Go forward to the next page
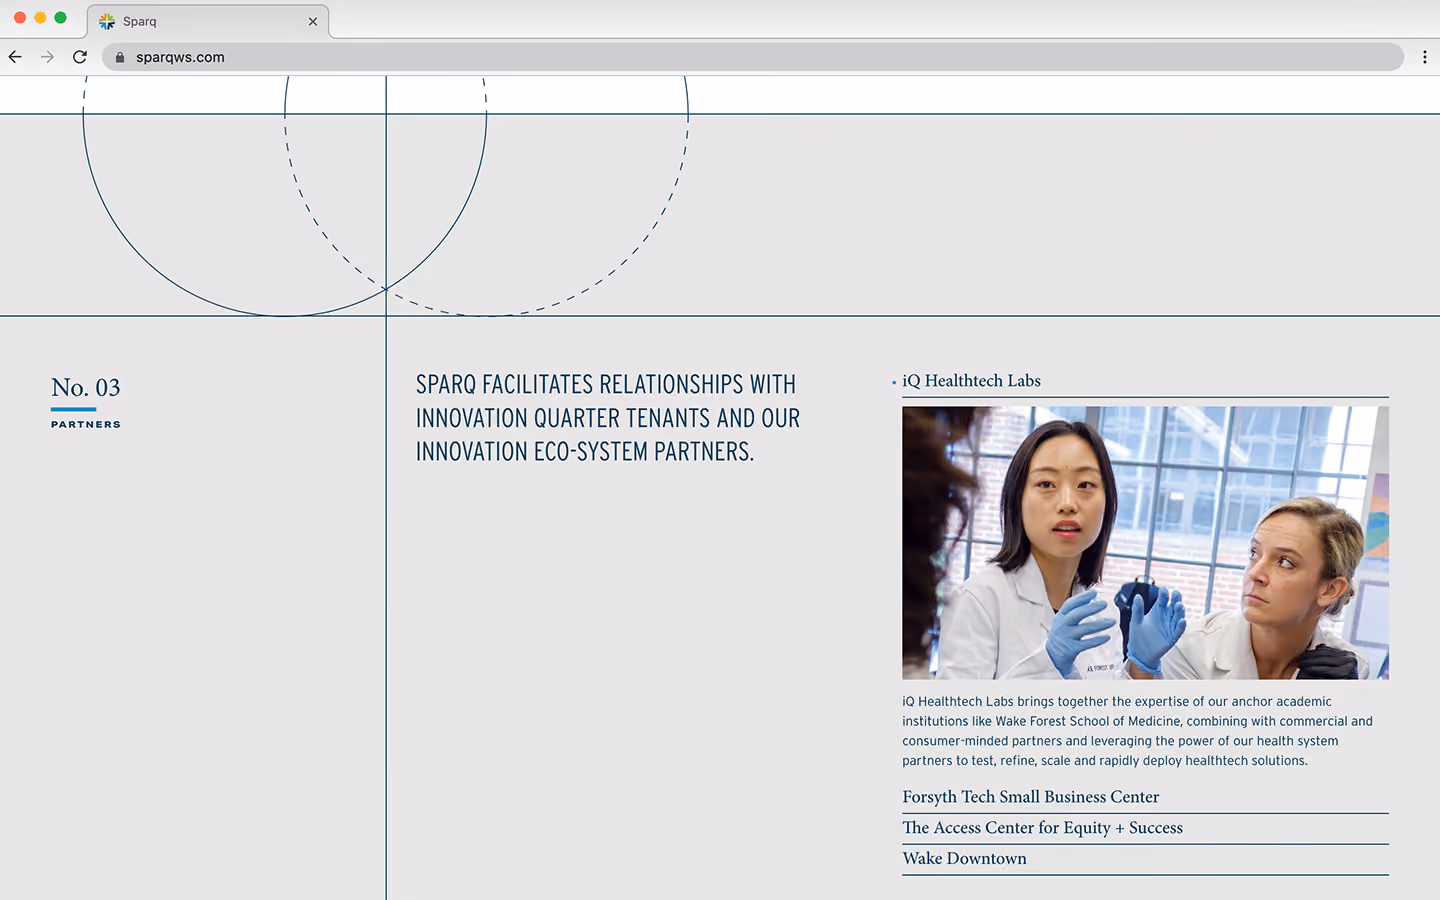The width and height of the screenshot is (1440, 900). pyautogui.click(x=47, y=57)
